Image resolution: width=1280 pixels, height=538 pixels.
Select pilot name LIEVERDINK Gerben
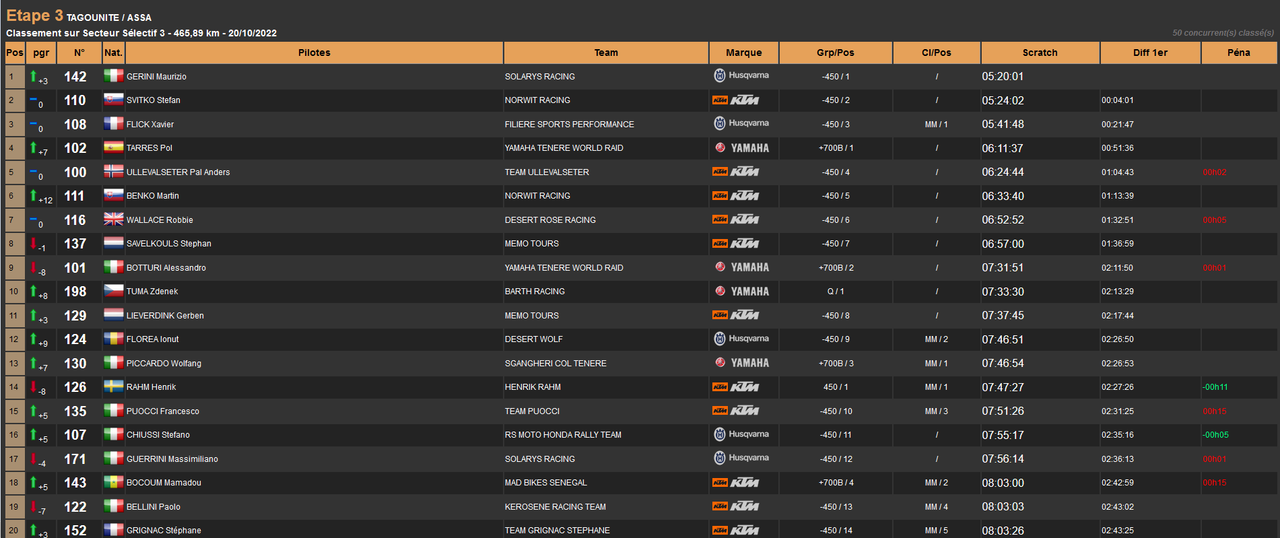[165, 316]
